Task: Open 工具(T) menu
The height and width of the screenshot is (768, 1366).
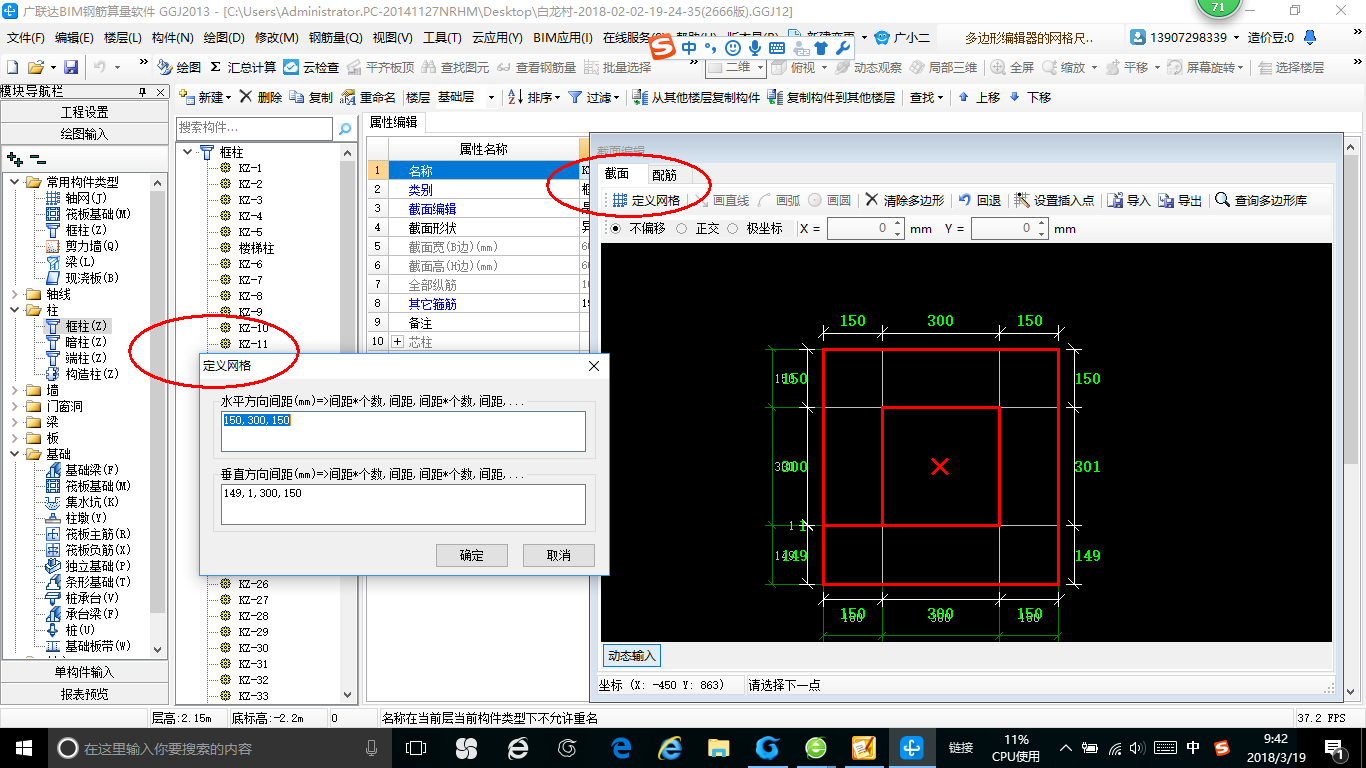Action: (x=442, y=38)
